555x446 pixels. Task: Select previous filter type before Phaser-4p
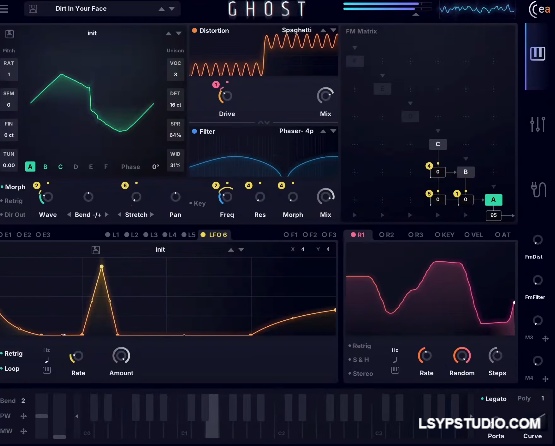click(x=323, y=131)
